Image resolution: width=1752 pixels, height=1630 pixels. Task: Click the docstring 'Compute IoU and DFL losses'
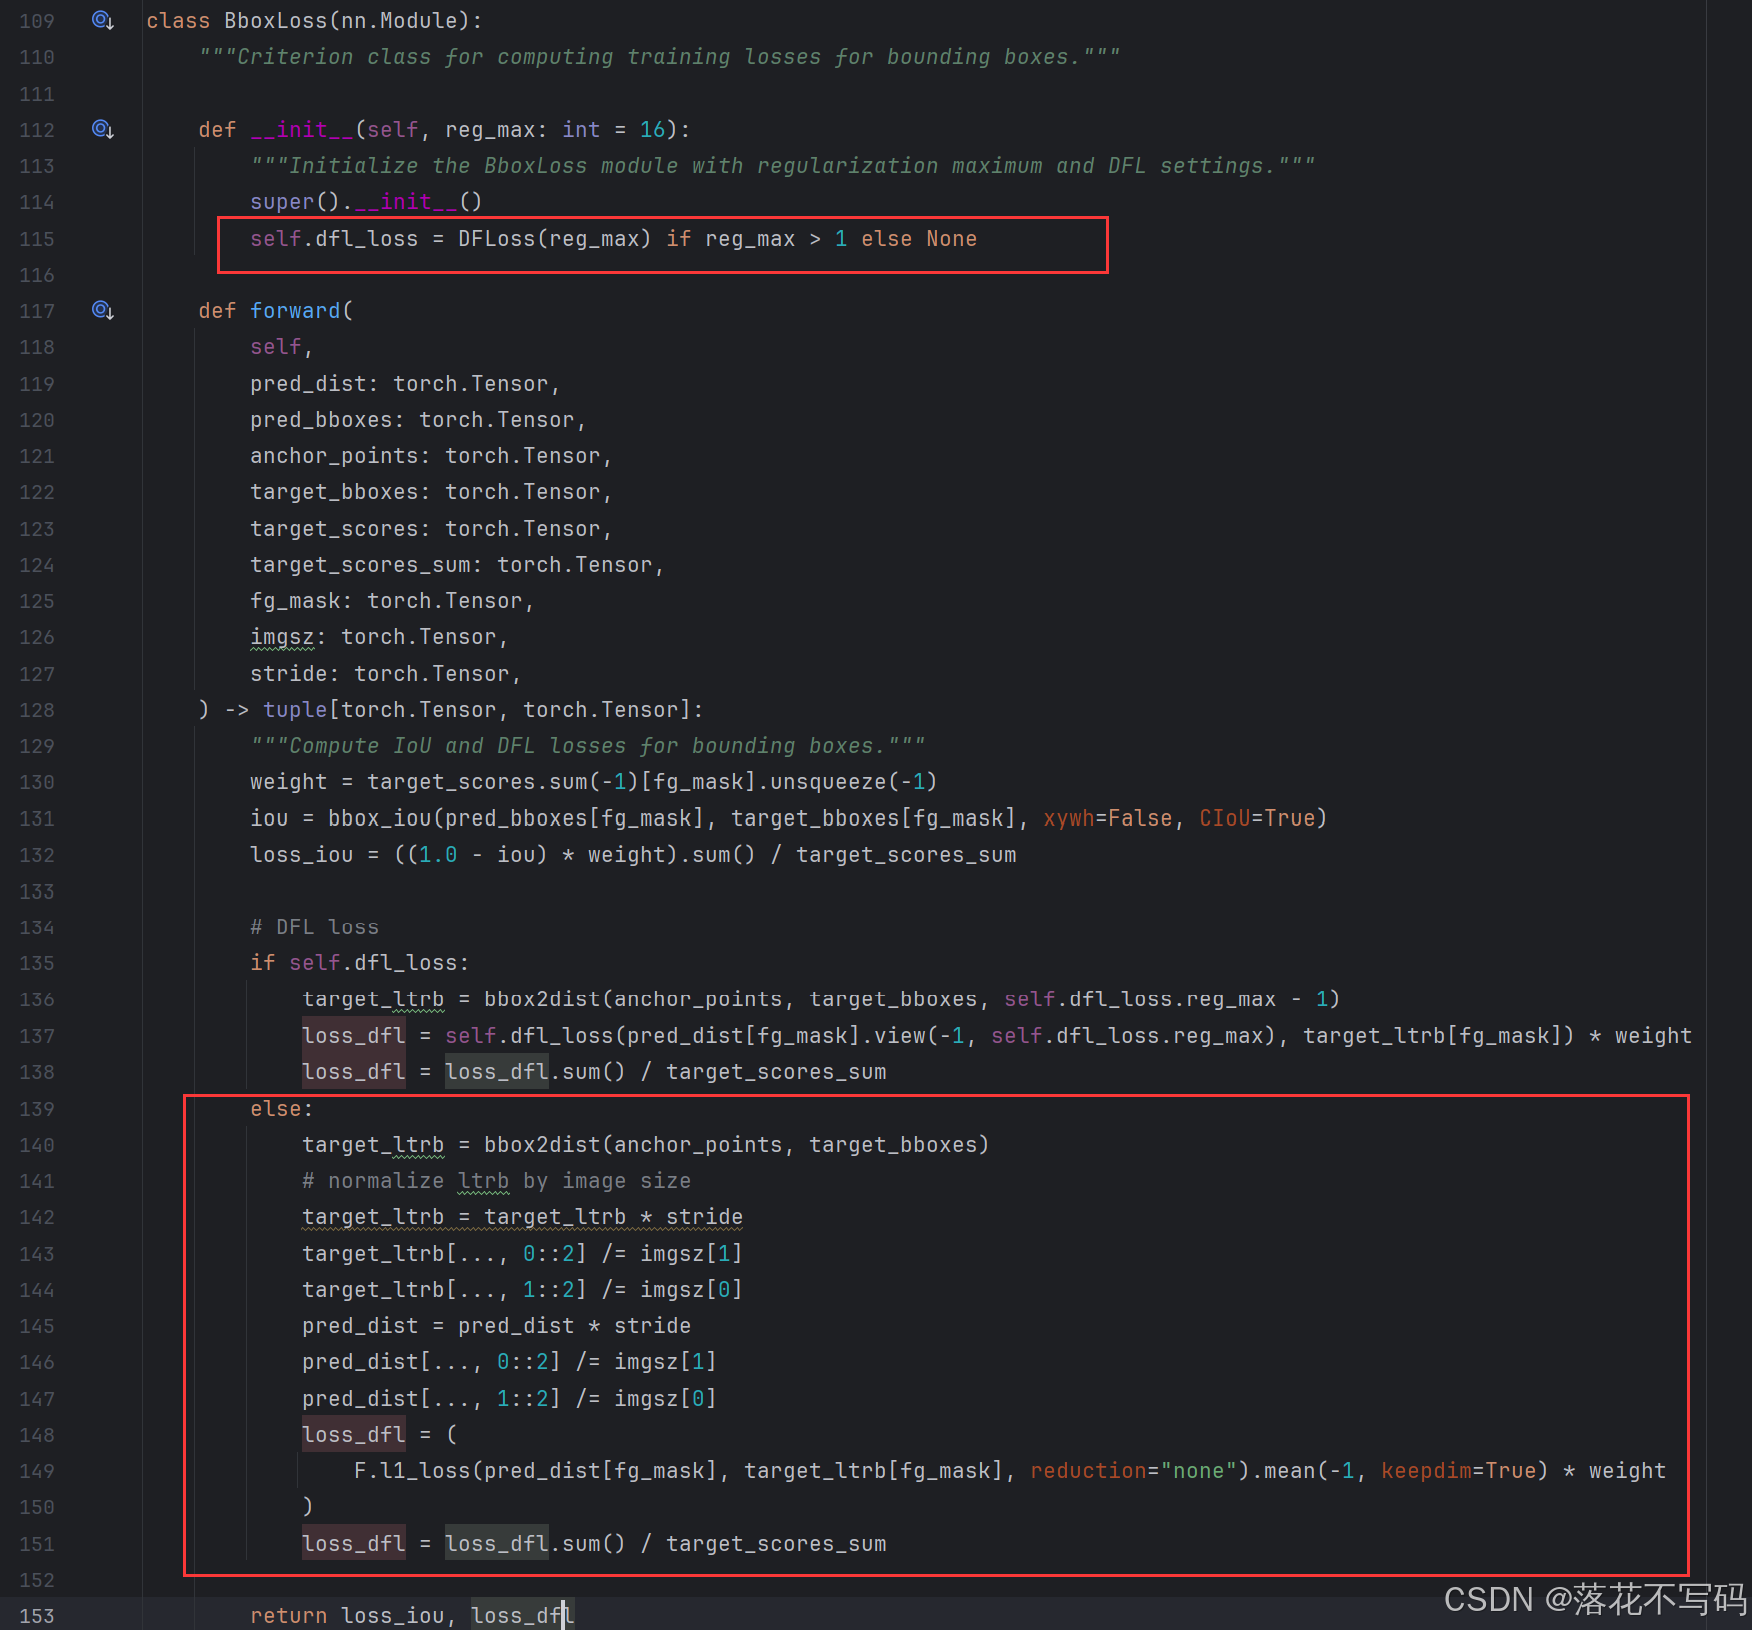tap(588, 746)
